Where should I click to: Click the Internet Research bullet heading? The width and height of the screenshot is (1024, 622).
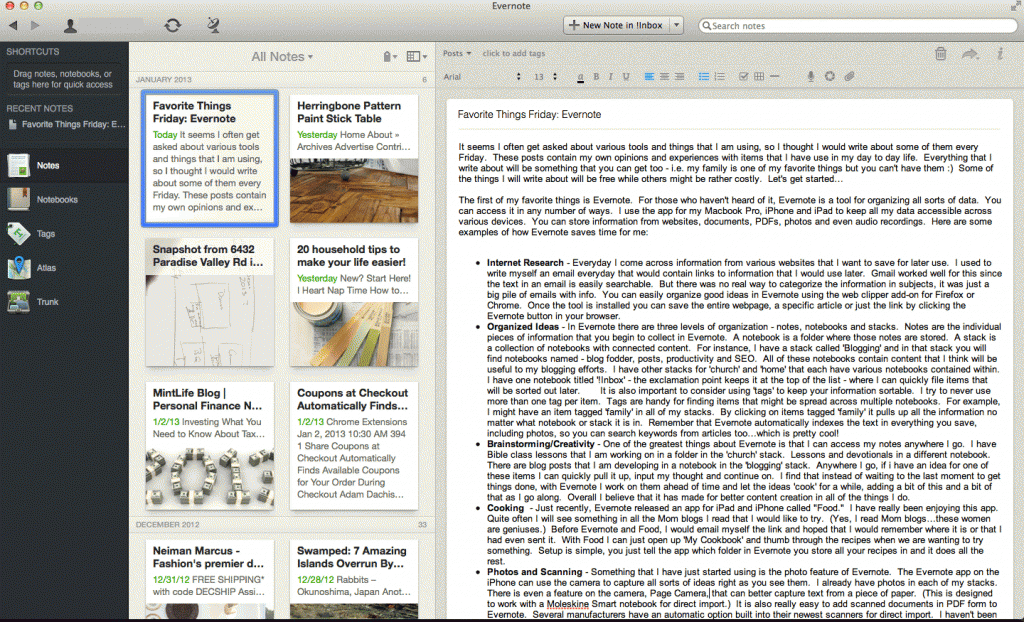[x=525, y=263]
